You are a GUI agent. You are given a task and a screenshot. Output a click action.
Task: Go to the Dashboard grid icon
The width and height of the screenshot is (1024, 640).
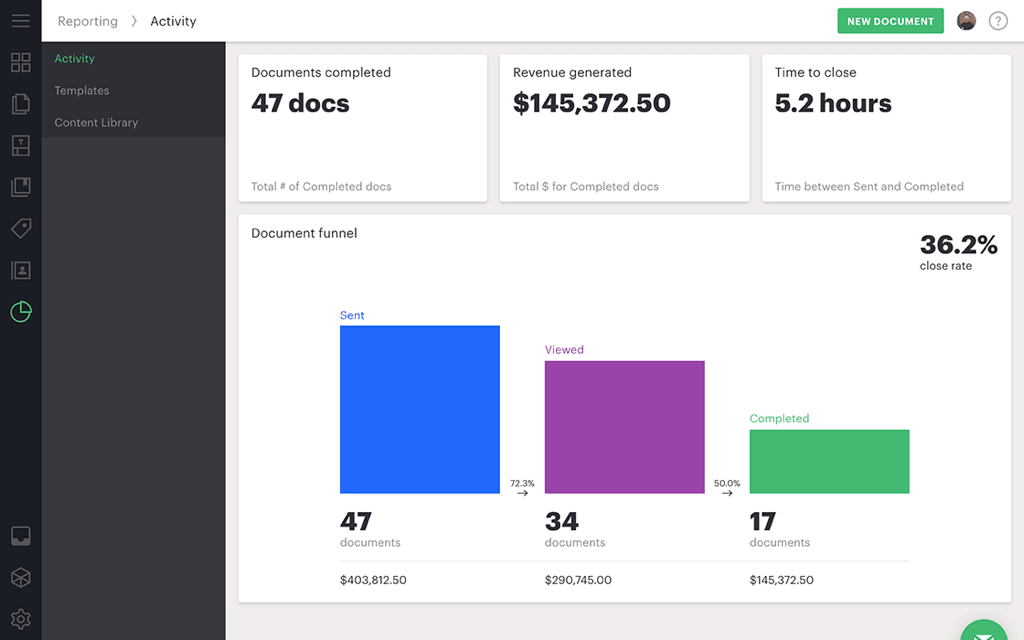[x=20, y=63]
